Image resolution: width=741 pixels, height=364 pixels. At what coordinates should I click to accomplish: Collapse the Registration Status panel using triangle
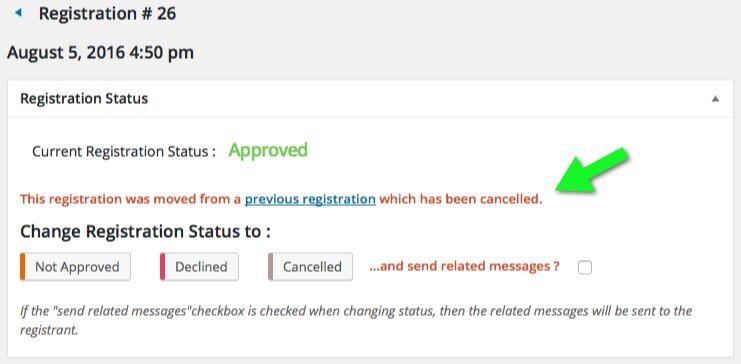click(715, 99)
